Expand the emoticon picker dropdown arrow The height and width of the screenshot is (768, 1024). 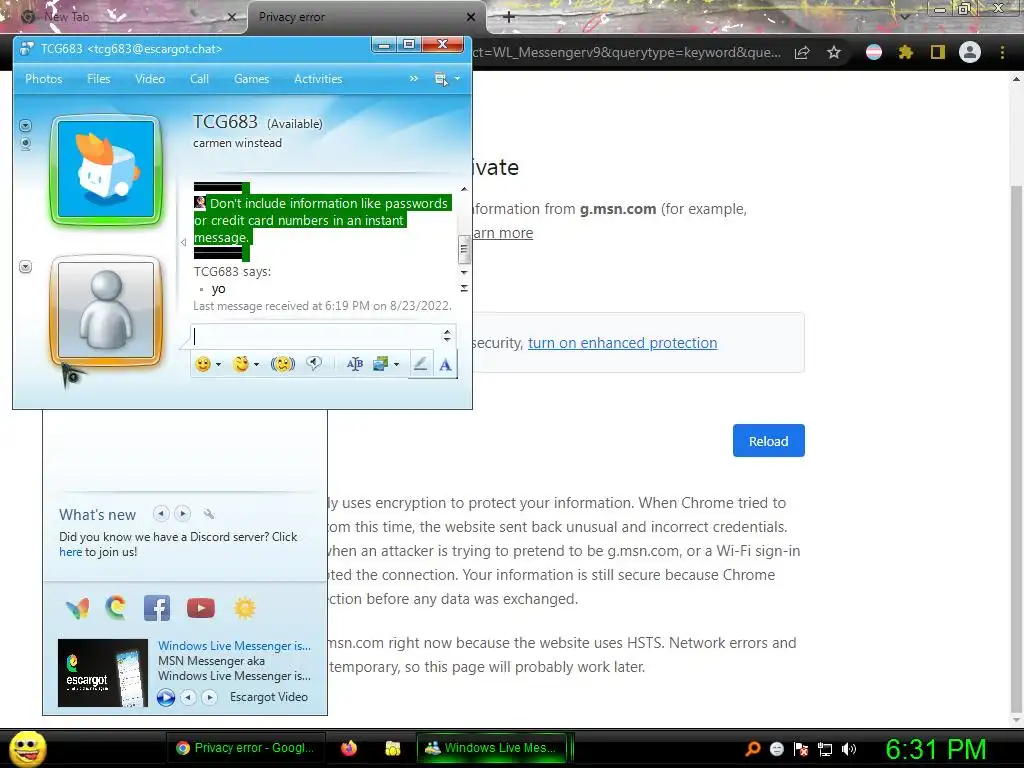218,365
